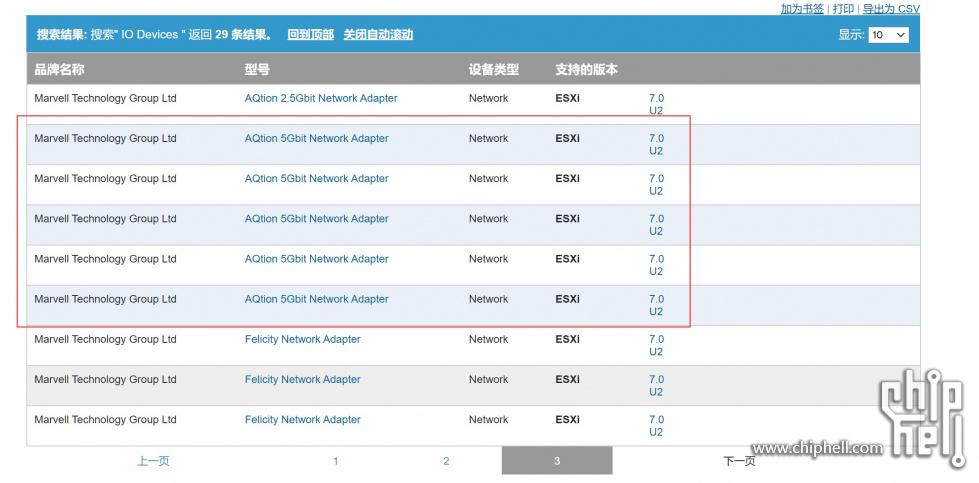Toggle 关闭自动滚动 auto-scroll option
Image resolution: width=979 pixels, height=483 pixels.
pos(378,35)
